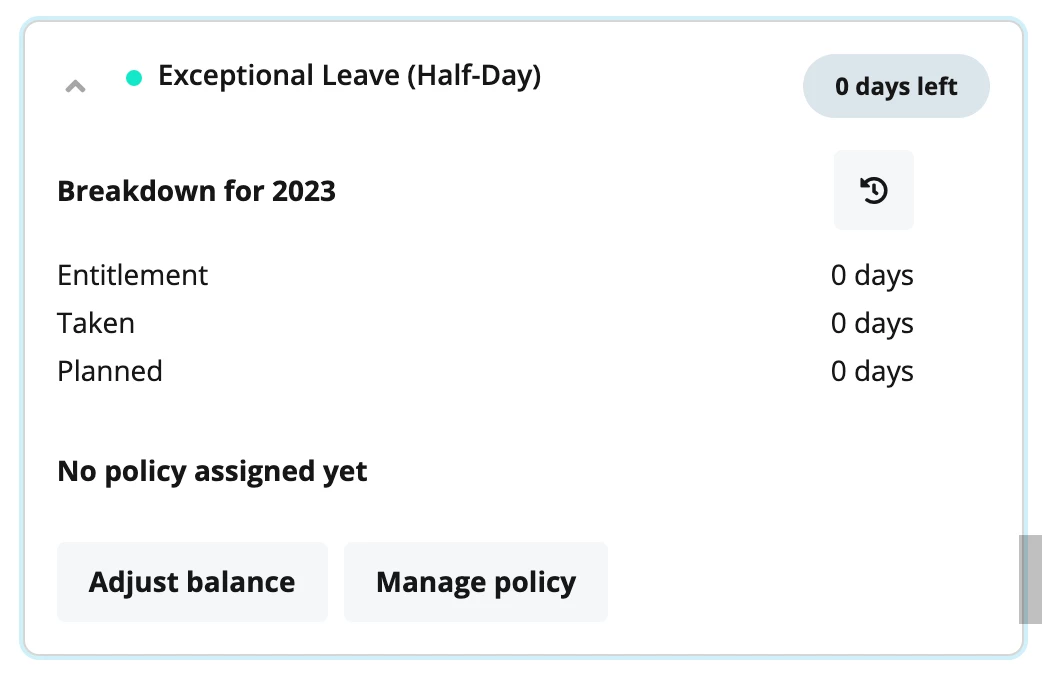Click the gray vertical scrollbar thumb
The width and height of the screenshot is (1042, 676).
[1030, 579]
